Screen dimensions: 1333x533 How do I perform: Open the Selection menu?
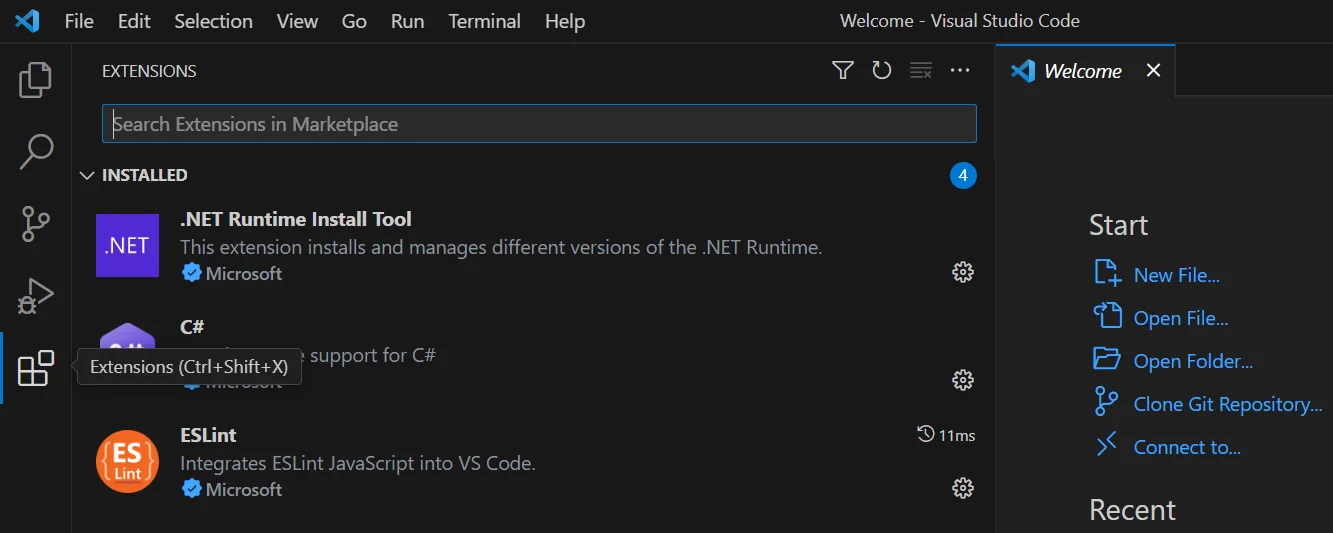[x=213, y=21]
